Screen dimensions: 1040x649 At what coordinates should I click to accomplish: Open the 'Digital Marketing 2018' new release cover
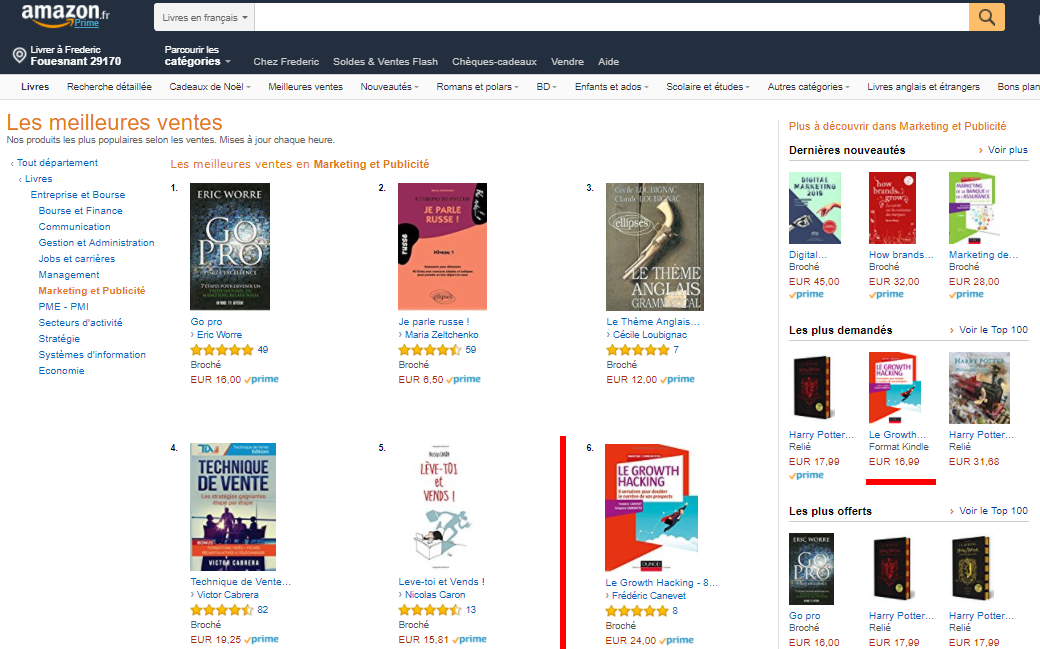pos(815,208)
